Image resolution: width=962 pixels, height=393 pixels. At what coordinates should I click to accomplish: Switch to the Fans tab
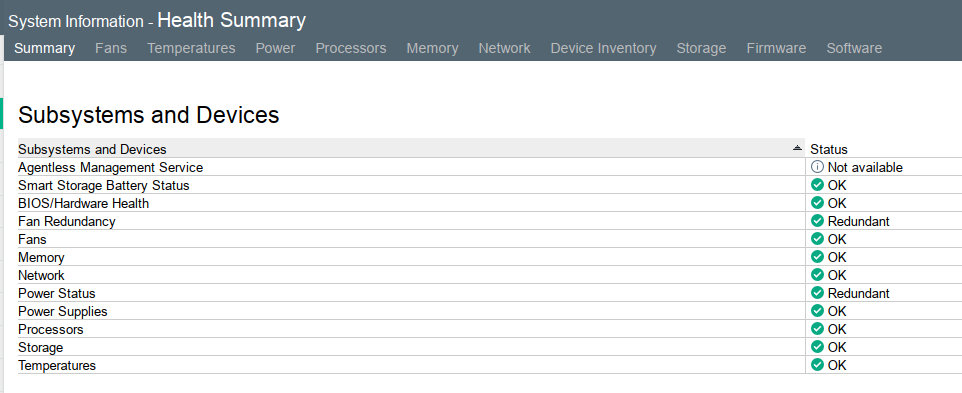111,48
